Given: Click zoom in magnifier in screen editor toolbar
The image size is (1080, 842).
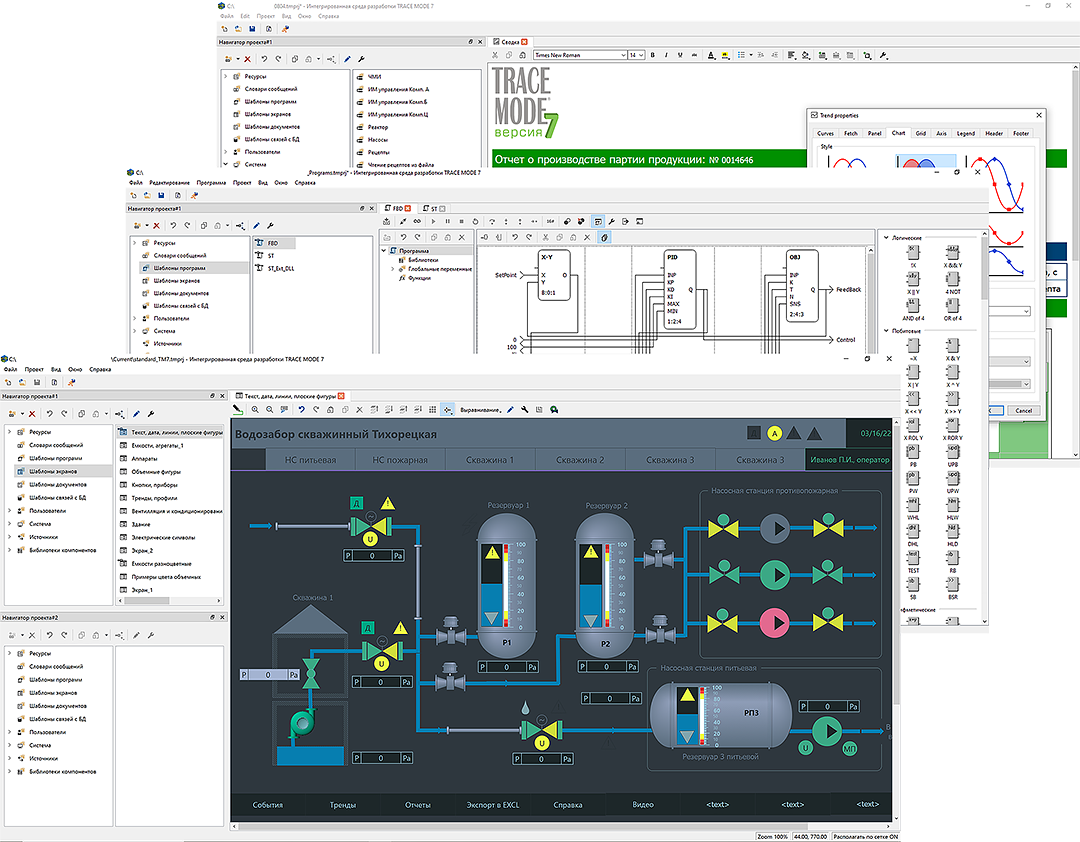Looking at the screenshot, I should click(x=255, y=409).
